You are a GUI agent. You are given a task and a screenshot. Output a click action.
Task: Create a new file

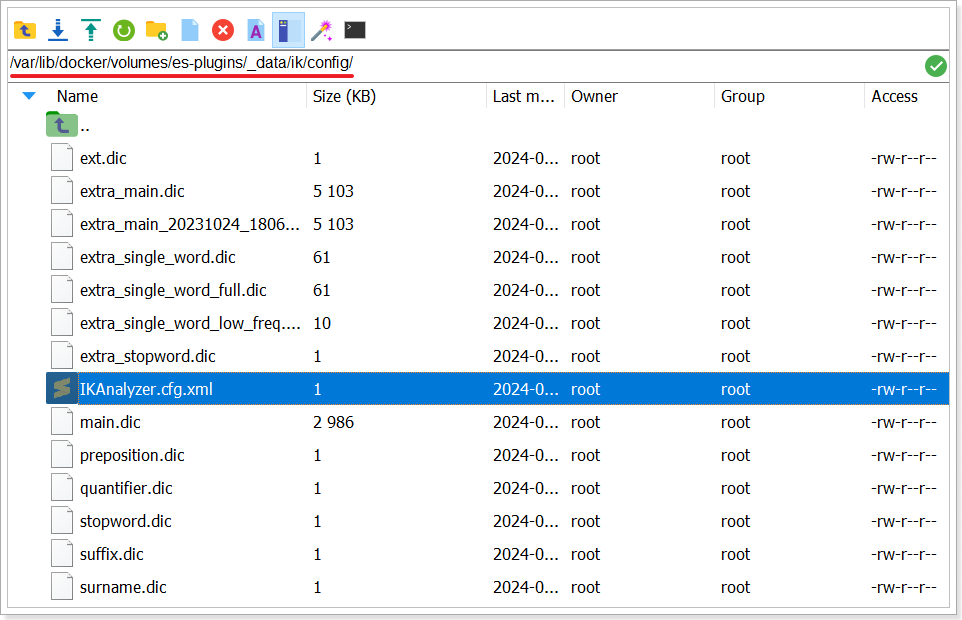click(x=190, y=30)
